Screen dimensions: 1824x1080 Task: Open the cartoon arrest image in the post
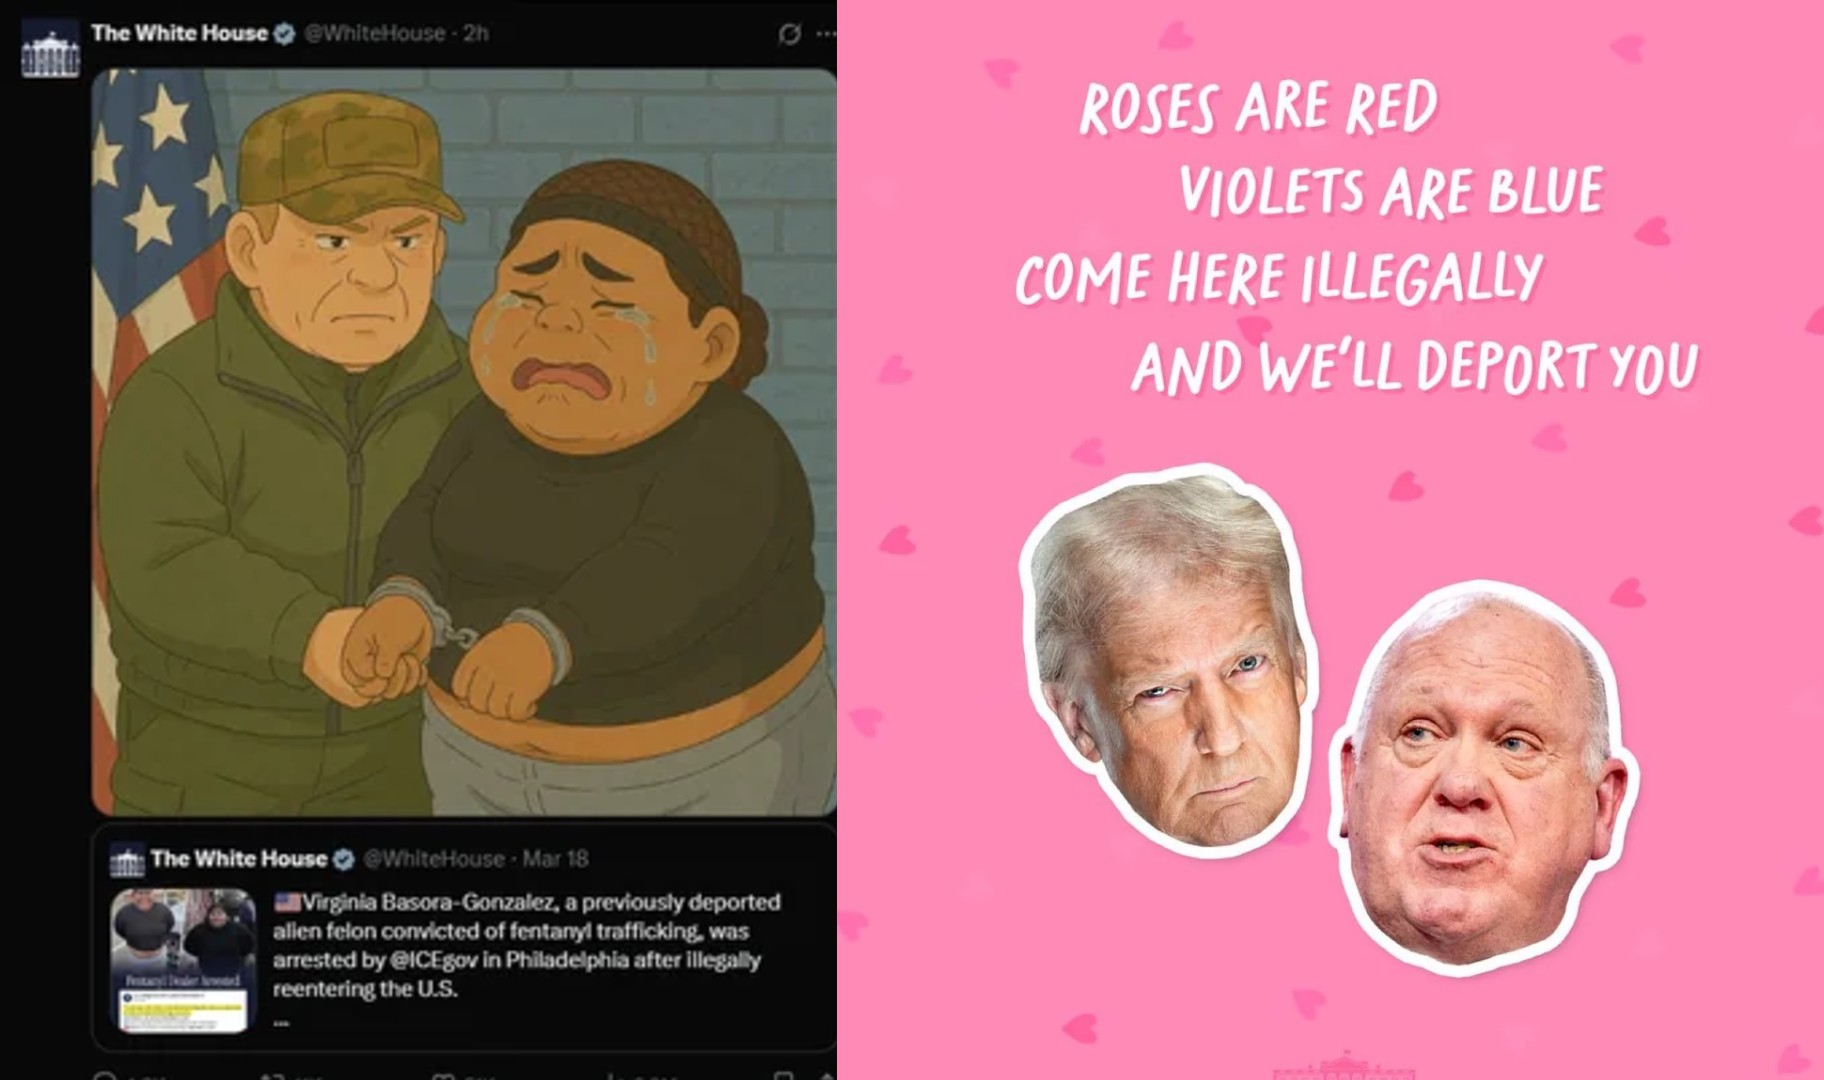point(464,441)
